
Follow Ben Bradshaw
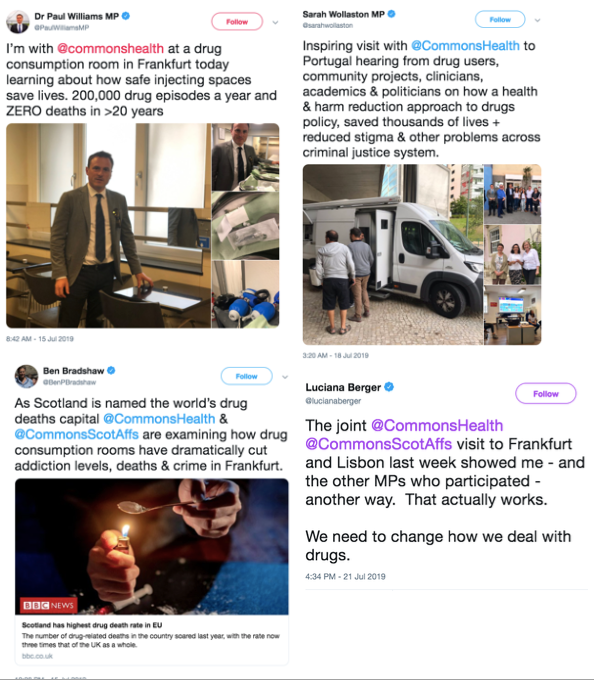246,376
